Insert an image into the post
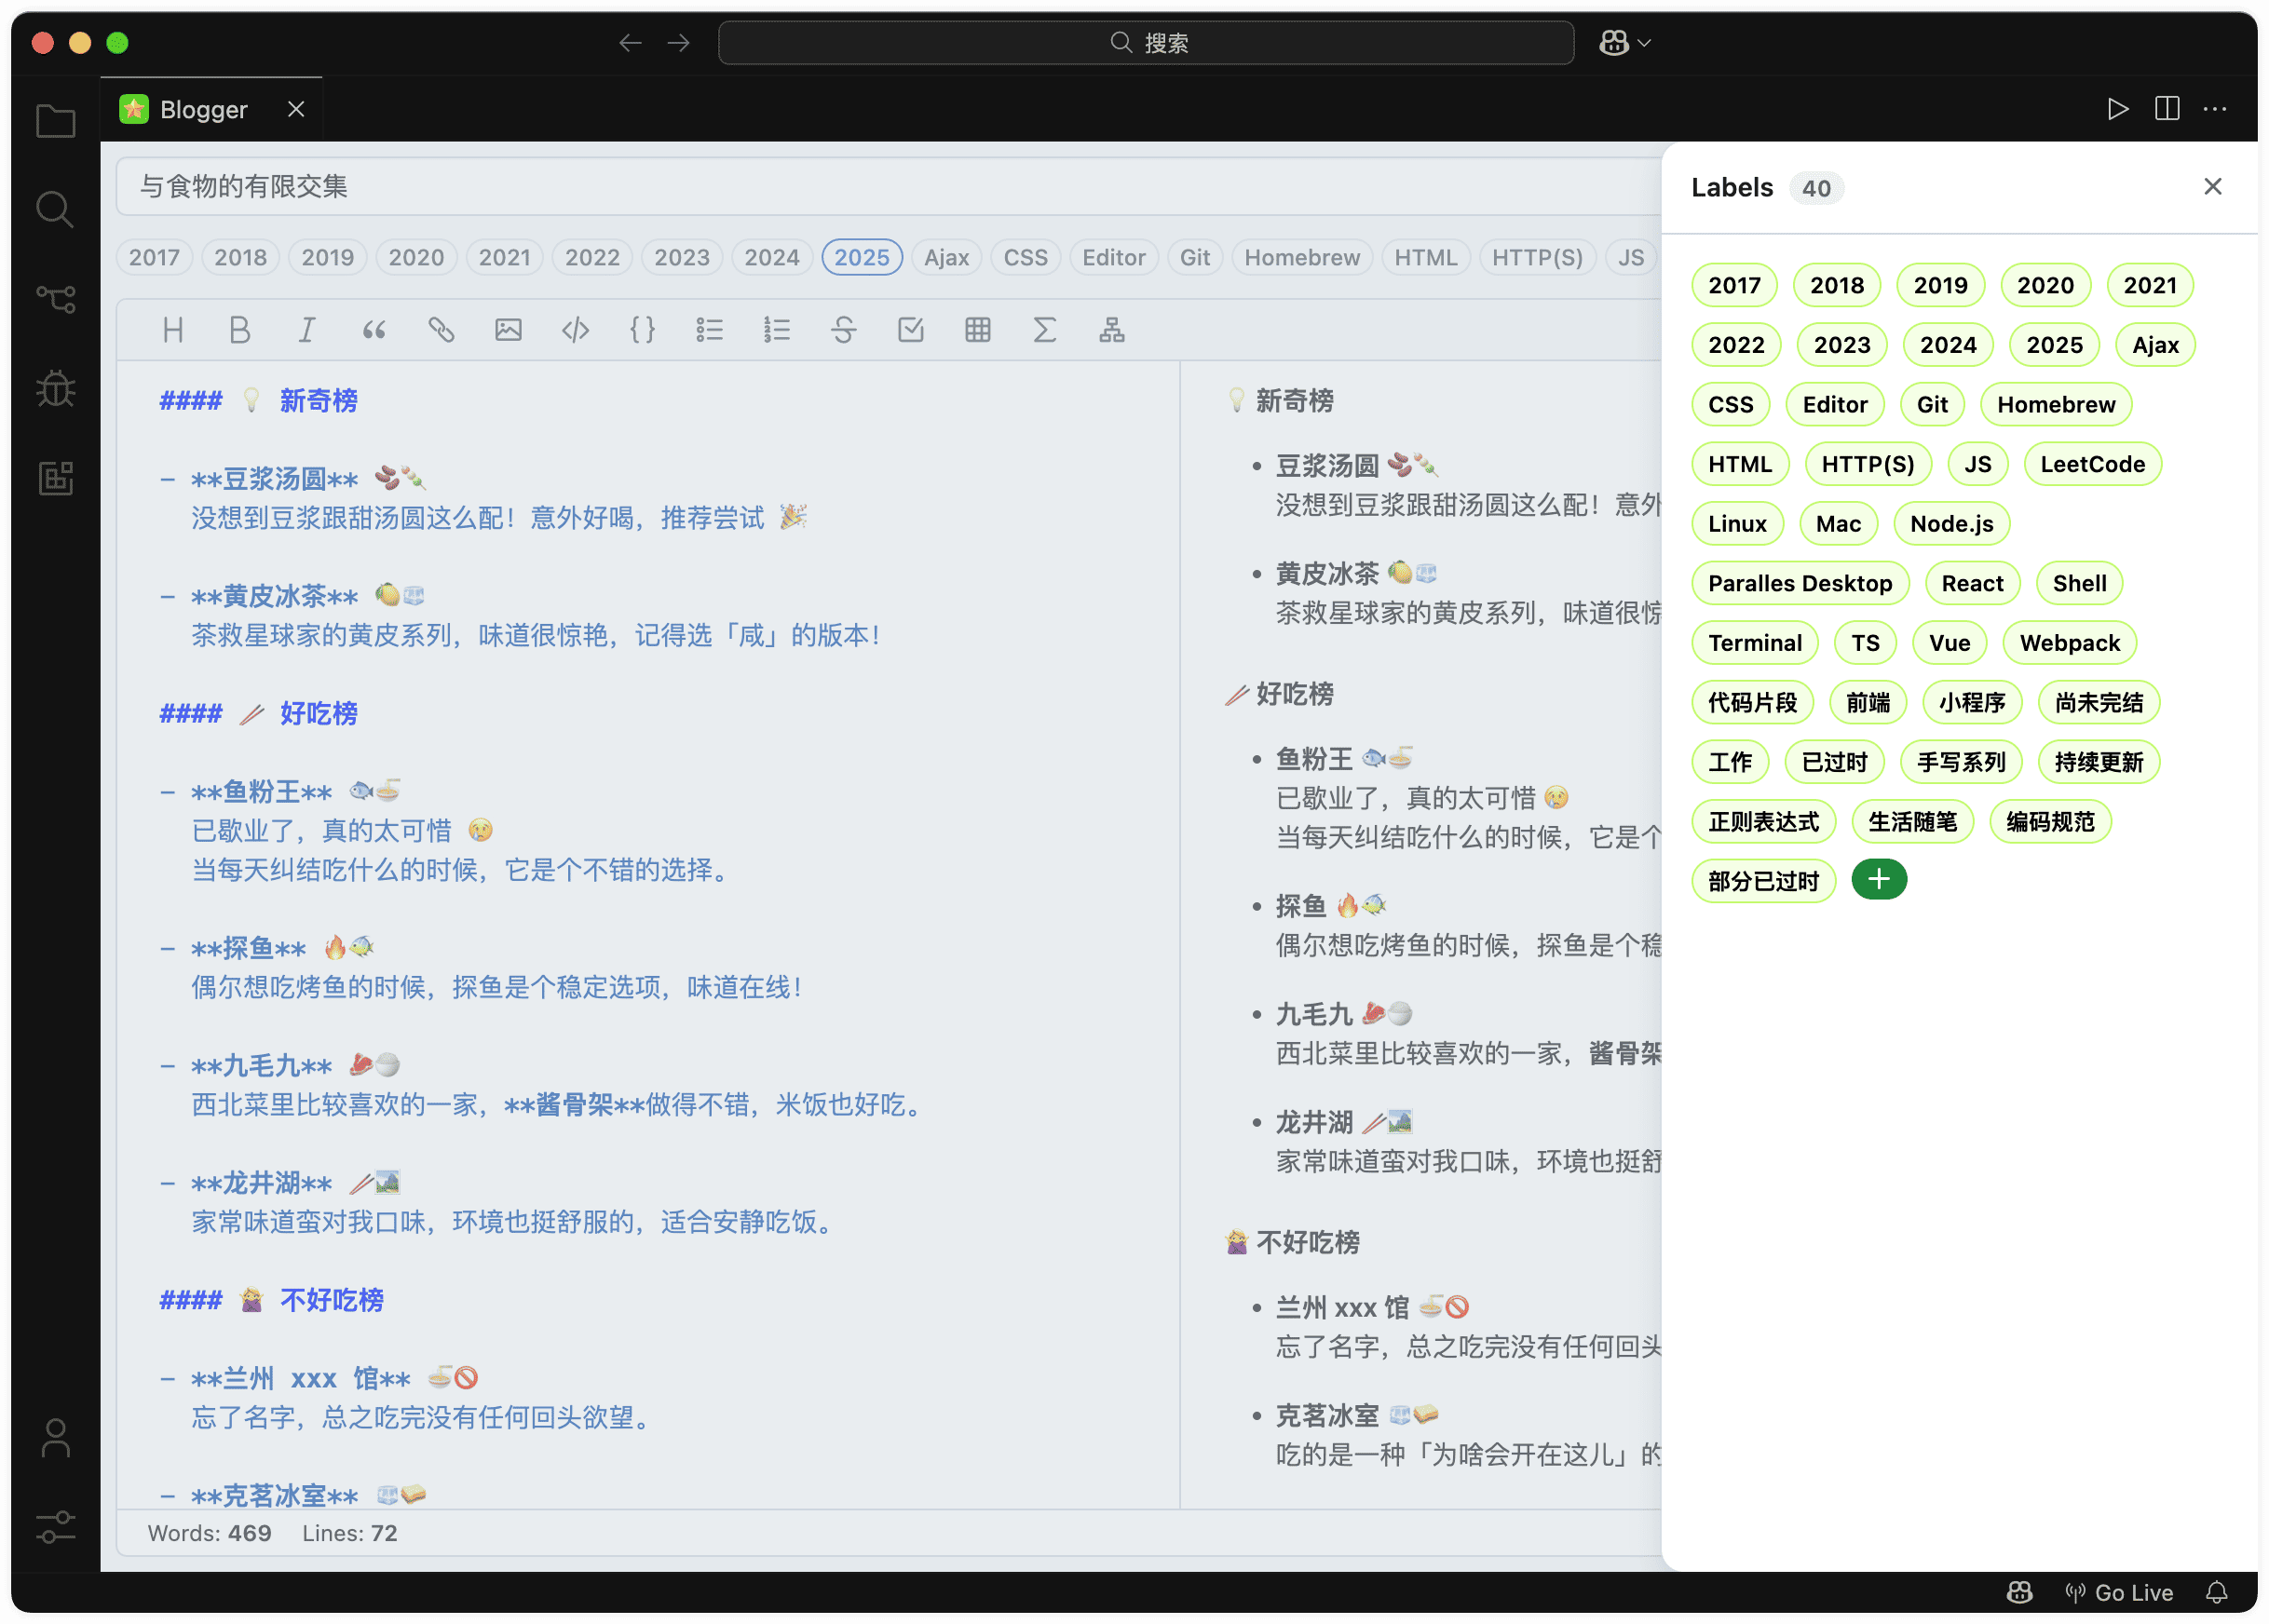The width and height of the screenshot is (2269, 1624). 508,330
